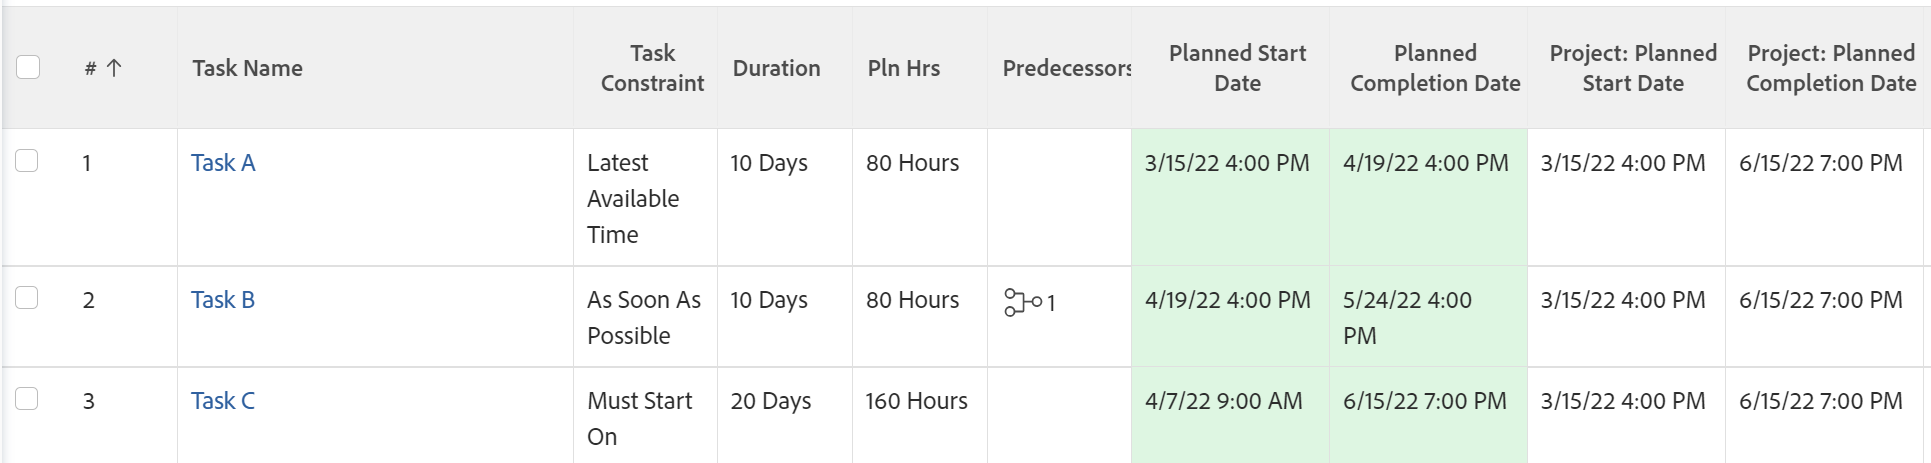Select the Task B row checkbox
The height and width of the screenshot is (463, 1931).
point(27,298)
